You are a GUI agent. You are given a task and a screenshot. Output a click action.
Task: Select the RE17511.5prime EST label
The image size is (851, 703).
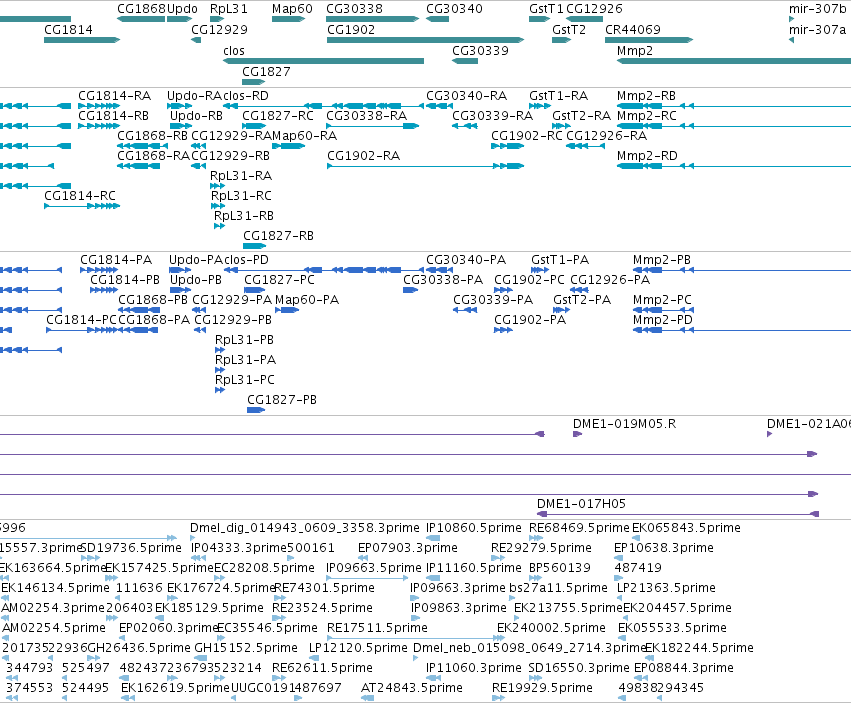click(377, 628)
